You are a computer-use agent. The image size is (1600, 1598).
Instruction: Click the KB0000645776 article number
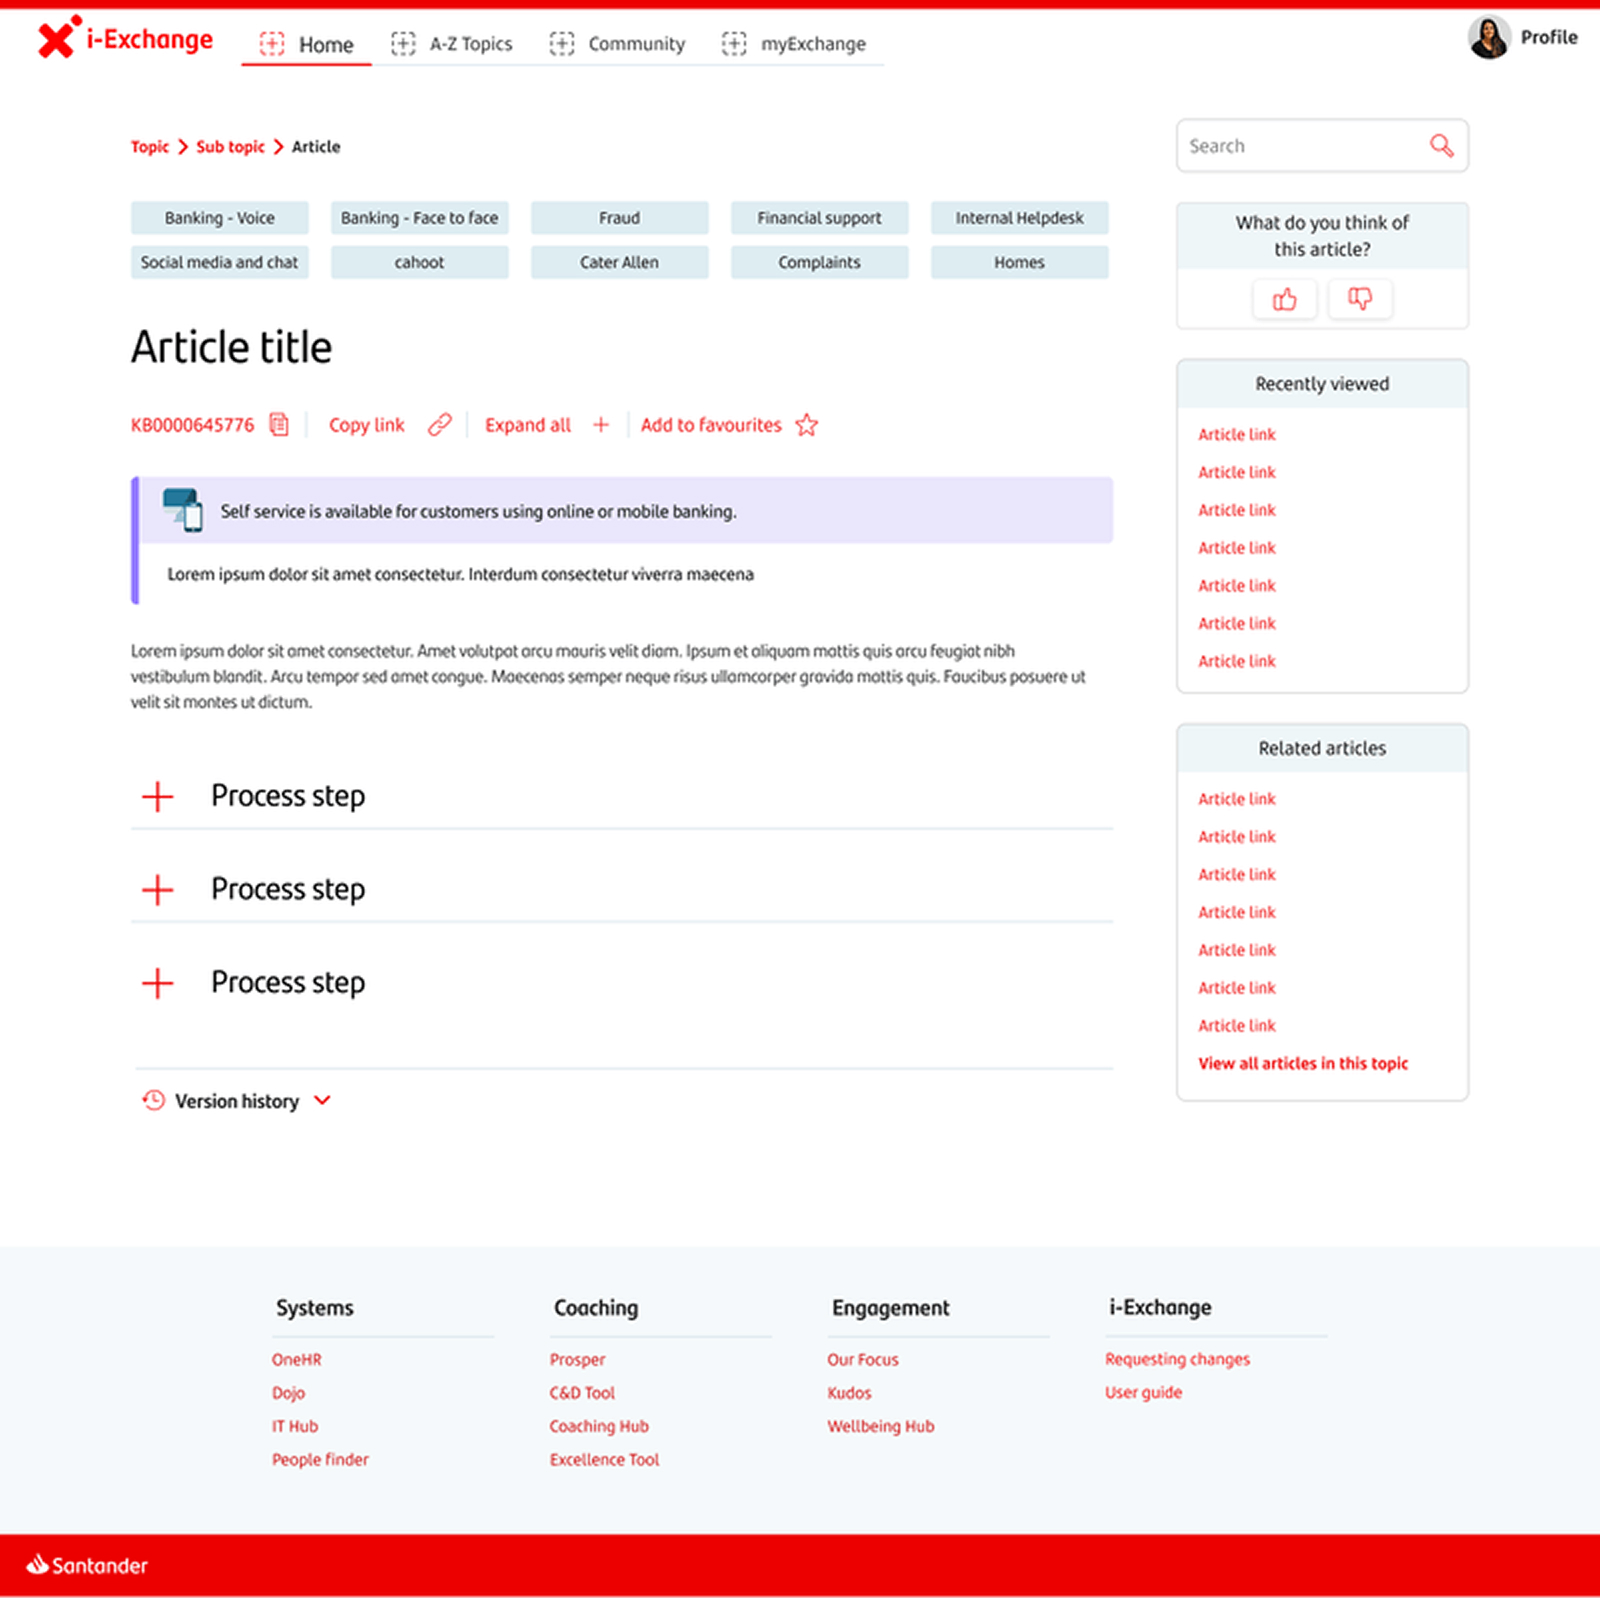pos(193,425)
